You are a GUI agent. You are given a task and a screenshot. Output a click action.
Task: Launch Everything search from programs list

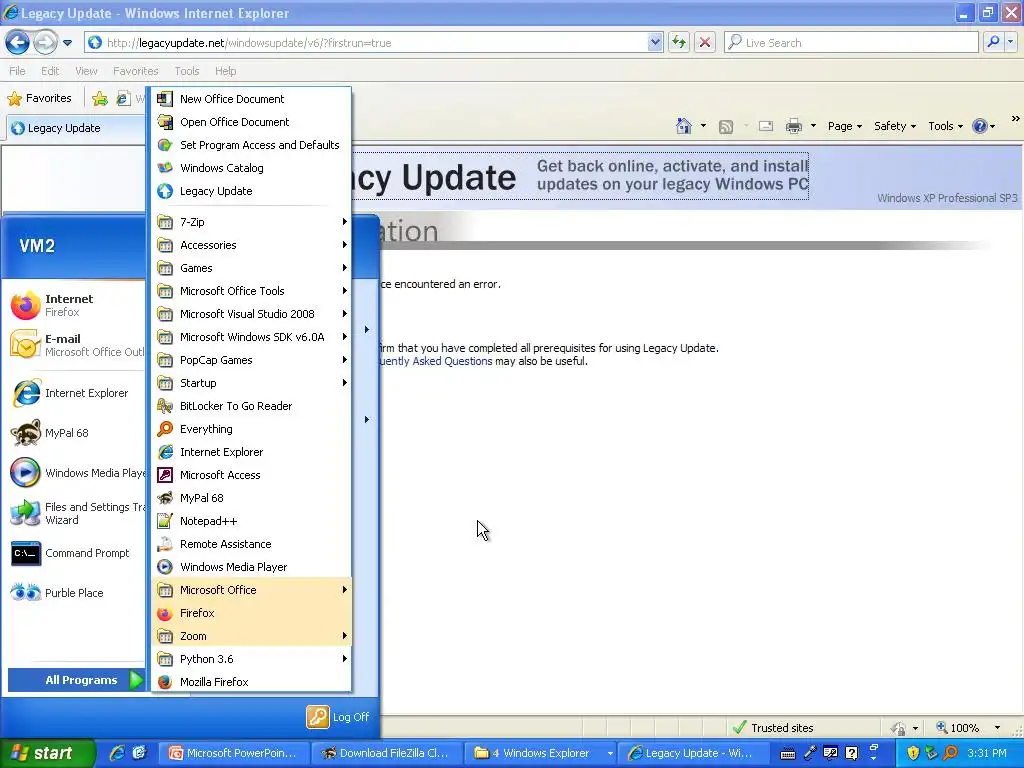click(x=251, y=429)
